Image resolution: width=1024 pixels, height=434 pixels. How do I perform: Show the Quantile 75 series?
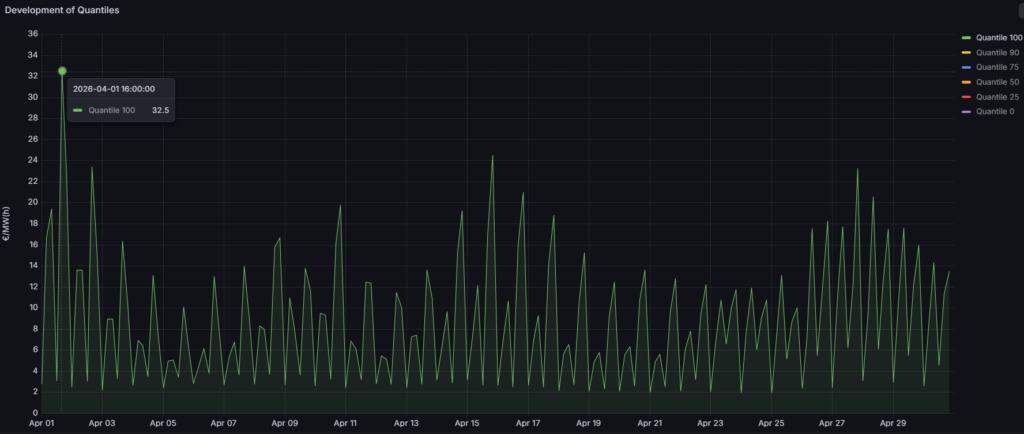[x=997, y=67]
